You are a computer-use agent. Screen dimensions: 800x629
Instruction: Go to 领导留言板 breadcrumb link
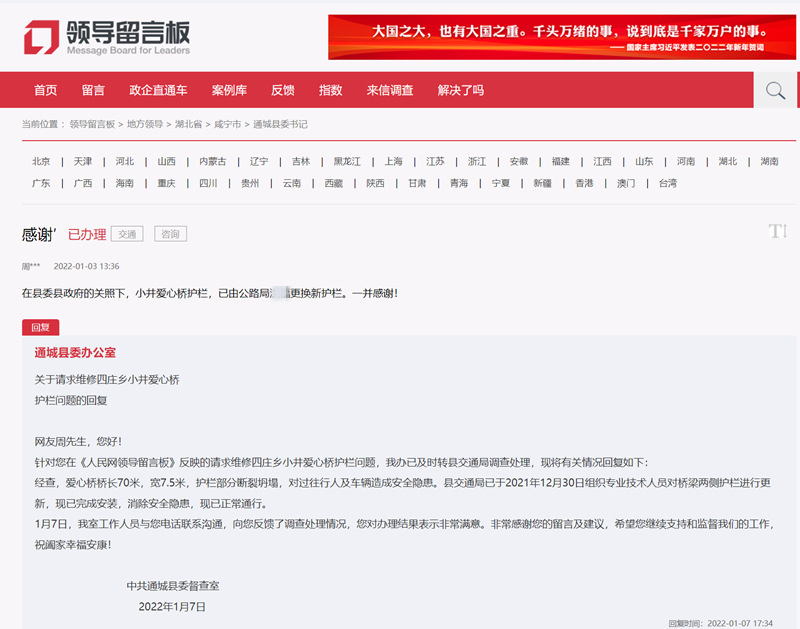[92, 124]
